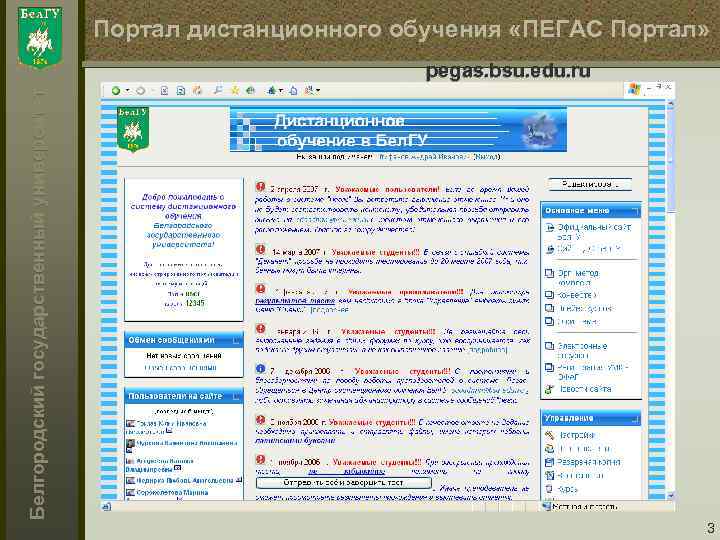Click the grey Forward browser button
The image size is (720, 540).
click(141, 90)
